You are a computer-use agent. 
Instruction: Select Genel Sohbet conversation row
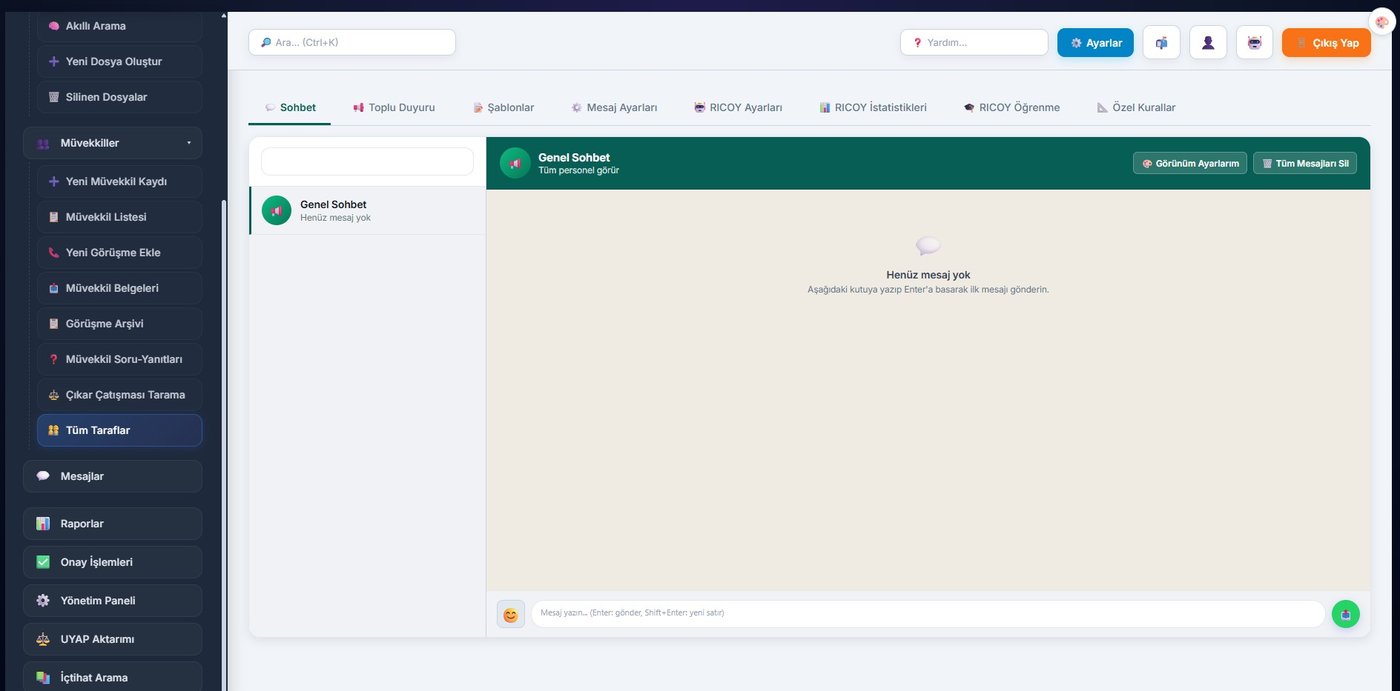point(367,210)
